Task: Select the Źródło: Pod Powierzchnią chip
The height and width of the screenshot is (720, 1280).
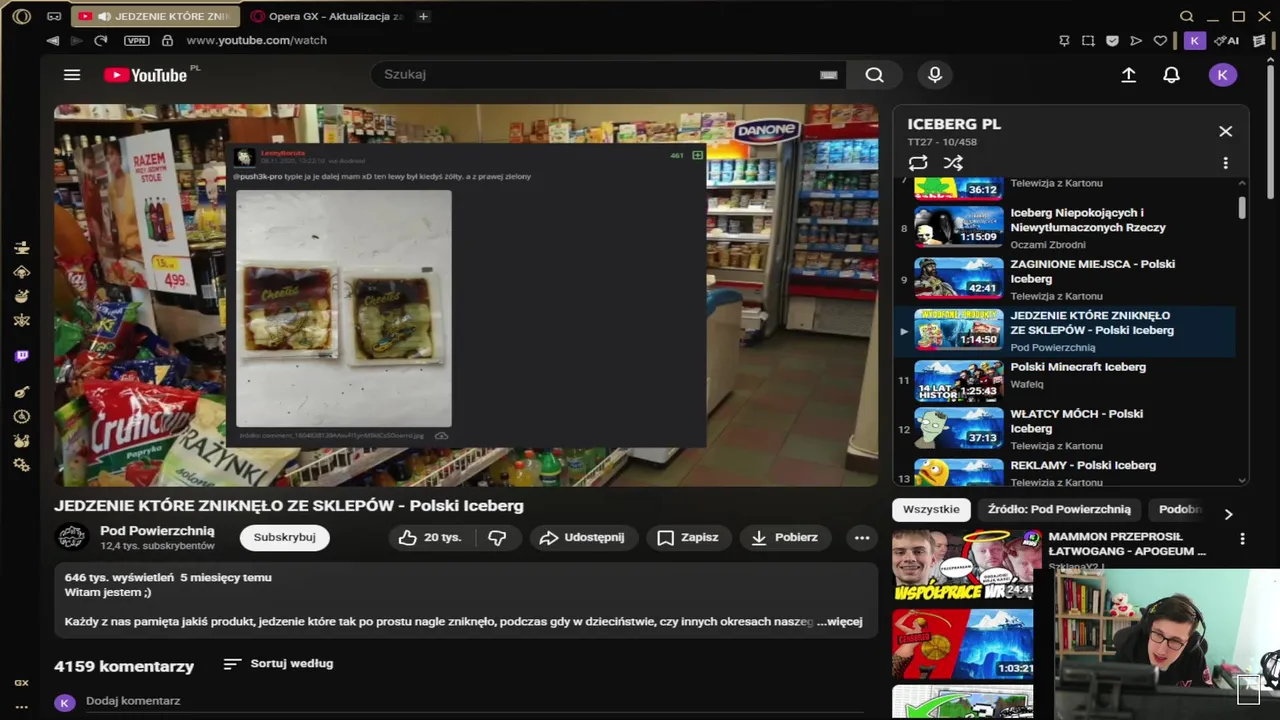Action: [1059, 509]
